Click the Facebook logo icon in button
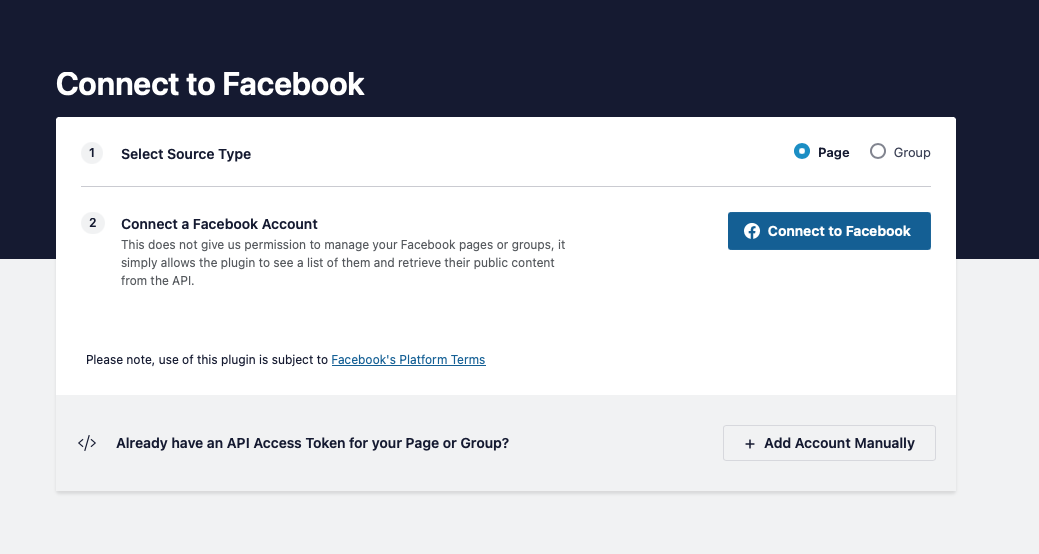Screen dimensions: 1039x554 click(x=751, y=231)
